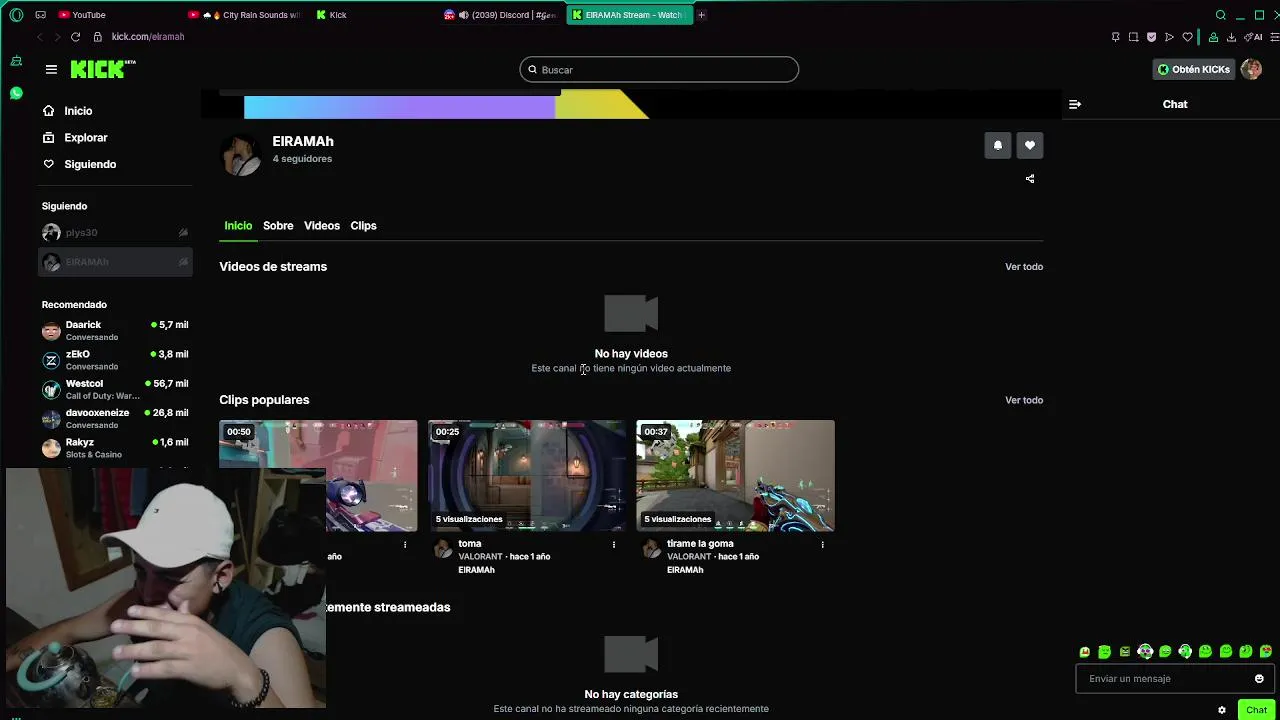Click Obtén KICKs button
The image size is (1280, 720).
tap(1194, 70)
